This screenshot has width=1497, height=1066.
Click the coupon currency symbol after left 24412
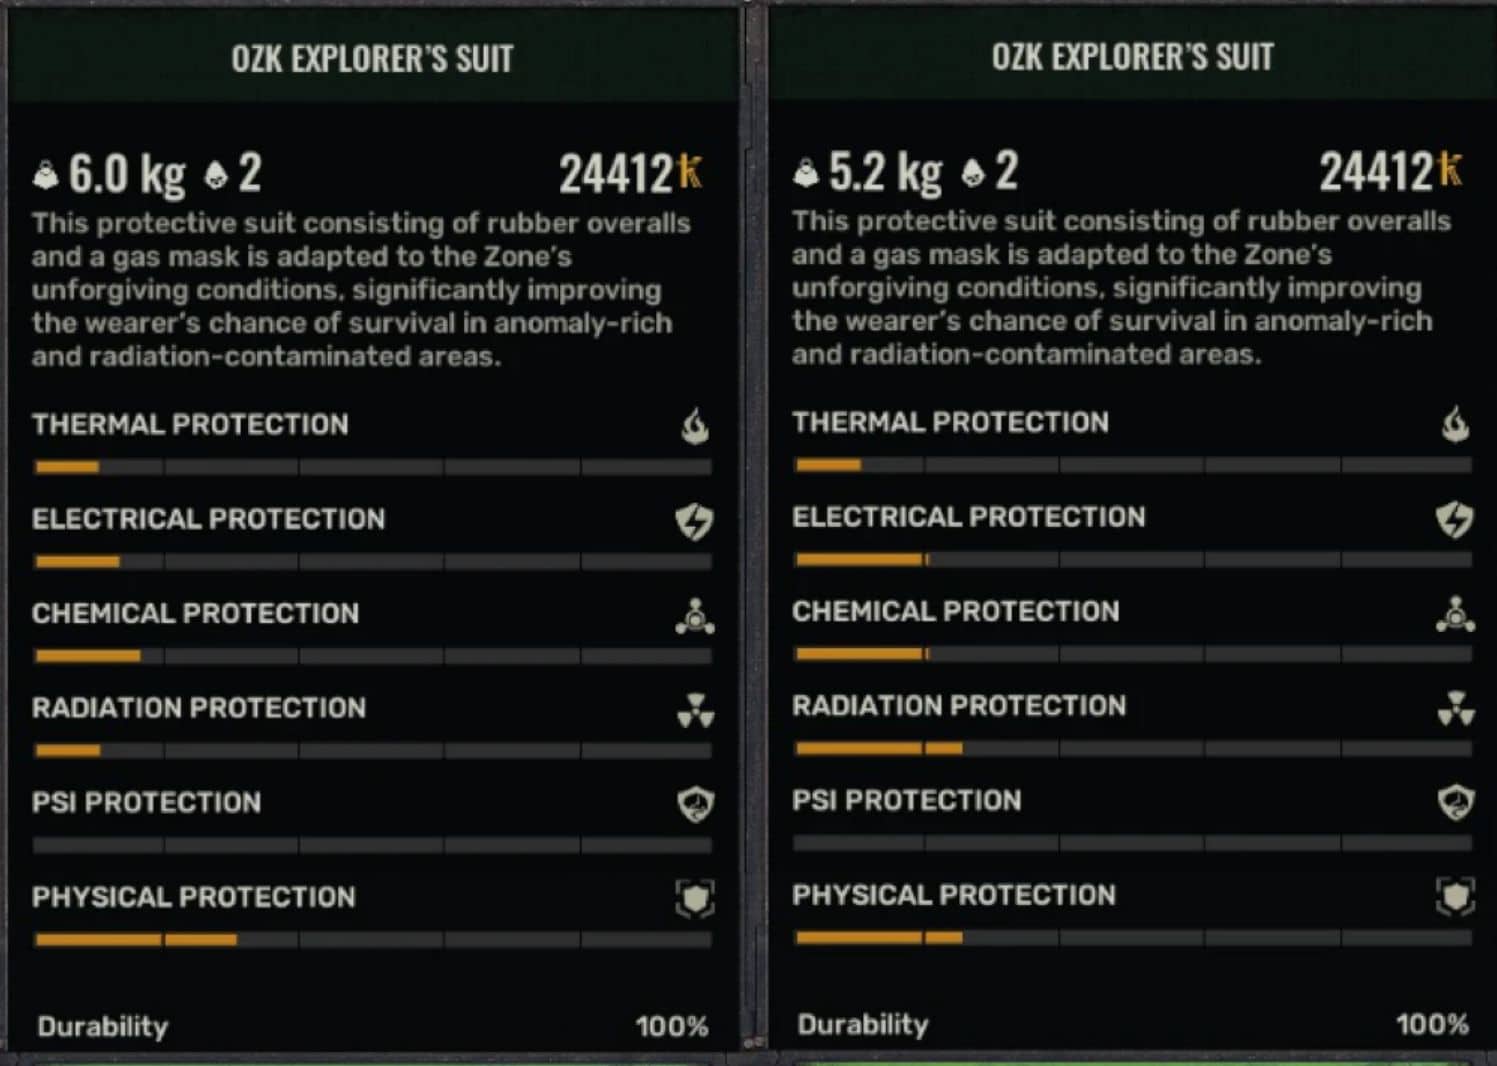point(690,172)
